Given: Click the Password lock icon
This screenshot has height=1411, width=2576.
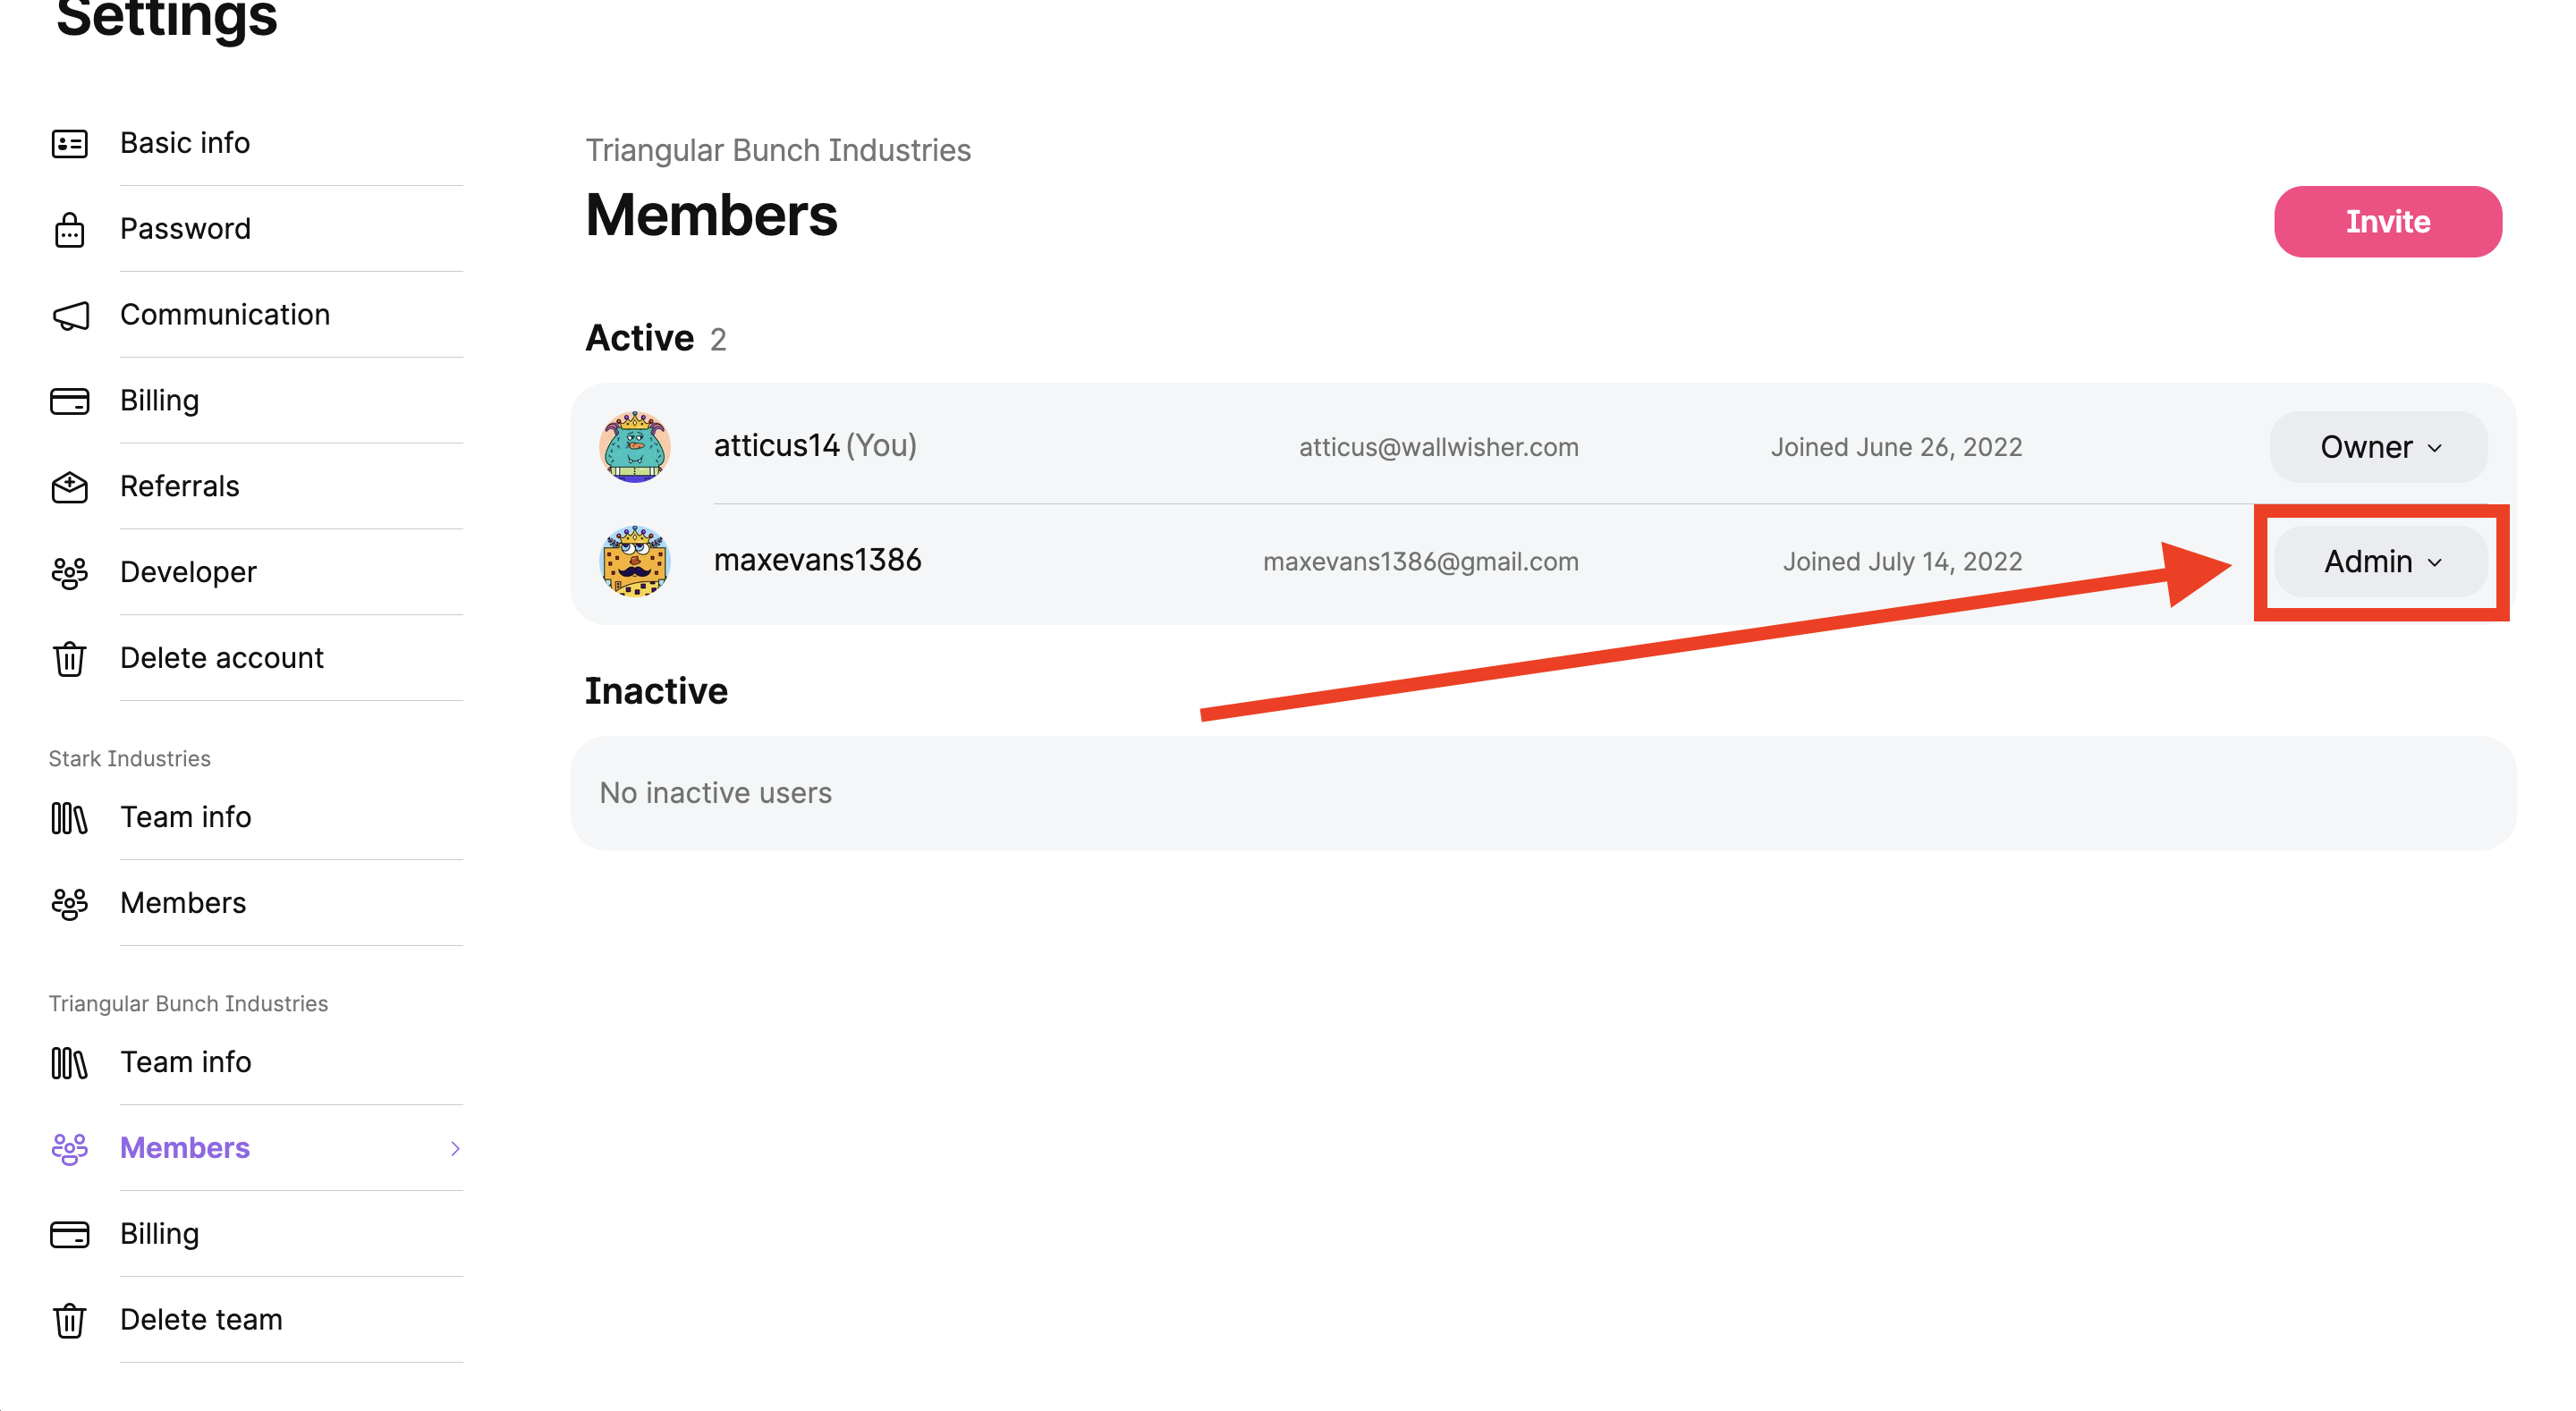Looking at the screenshot, I should (69, 230).
